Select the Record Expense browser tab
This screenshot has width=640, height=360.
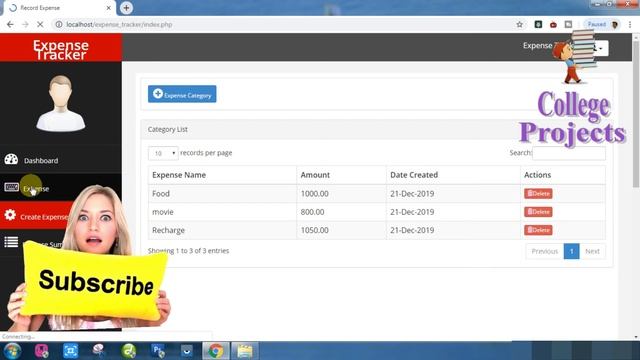pyautogui.click(x=60, y=8)
